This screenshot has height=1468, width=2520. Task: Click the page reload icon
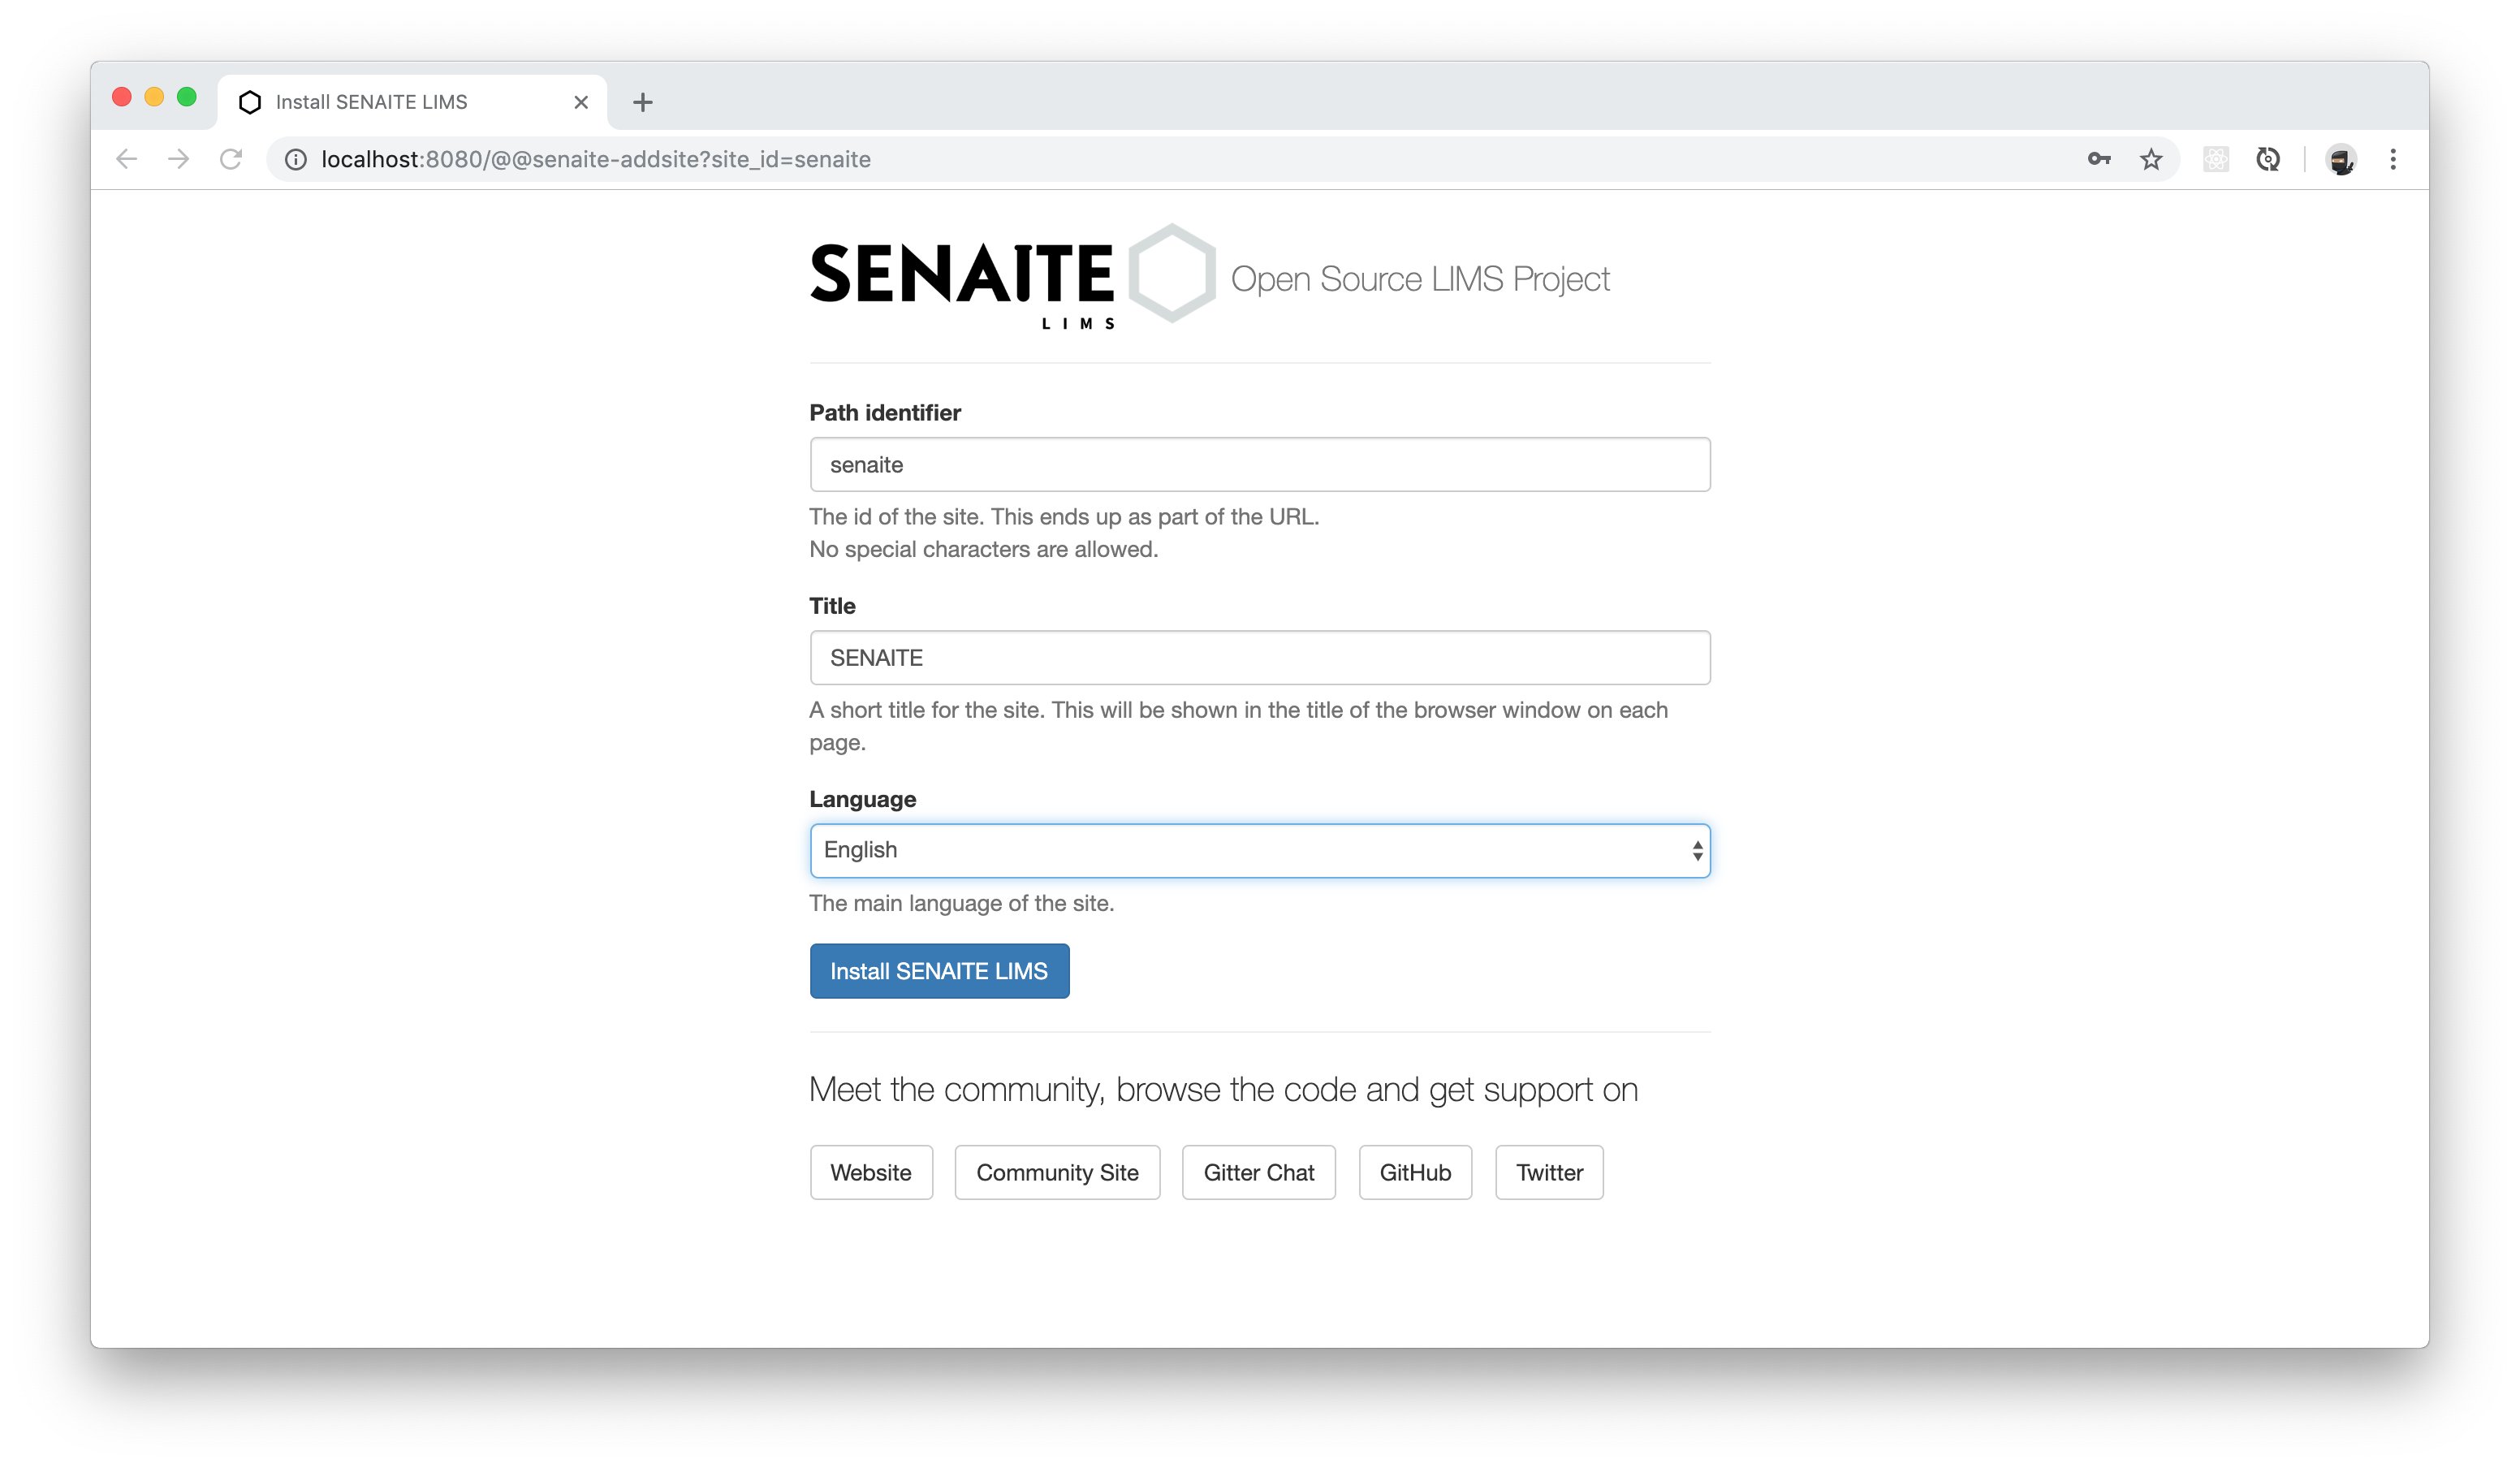pyautogui.click(x=232, y=159)
